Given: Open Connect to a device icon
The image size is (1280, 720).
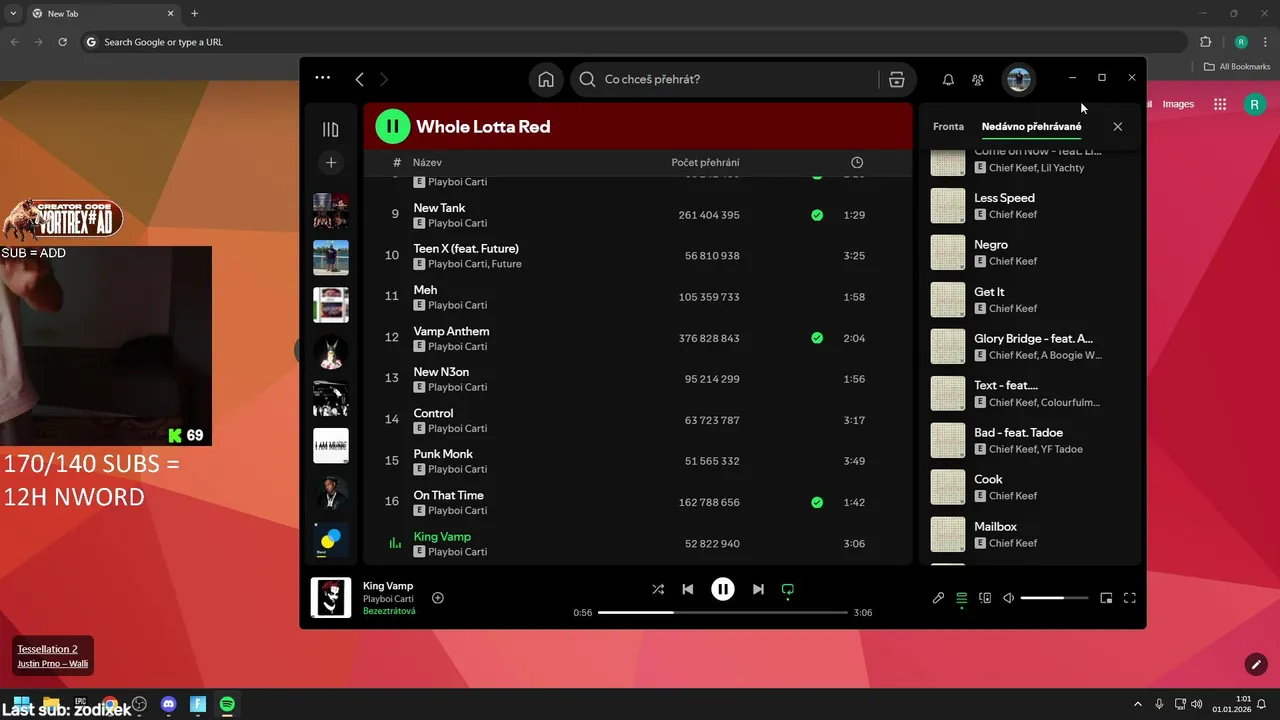Looking at the screenshot, I should (985, 598).
